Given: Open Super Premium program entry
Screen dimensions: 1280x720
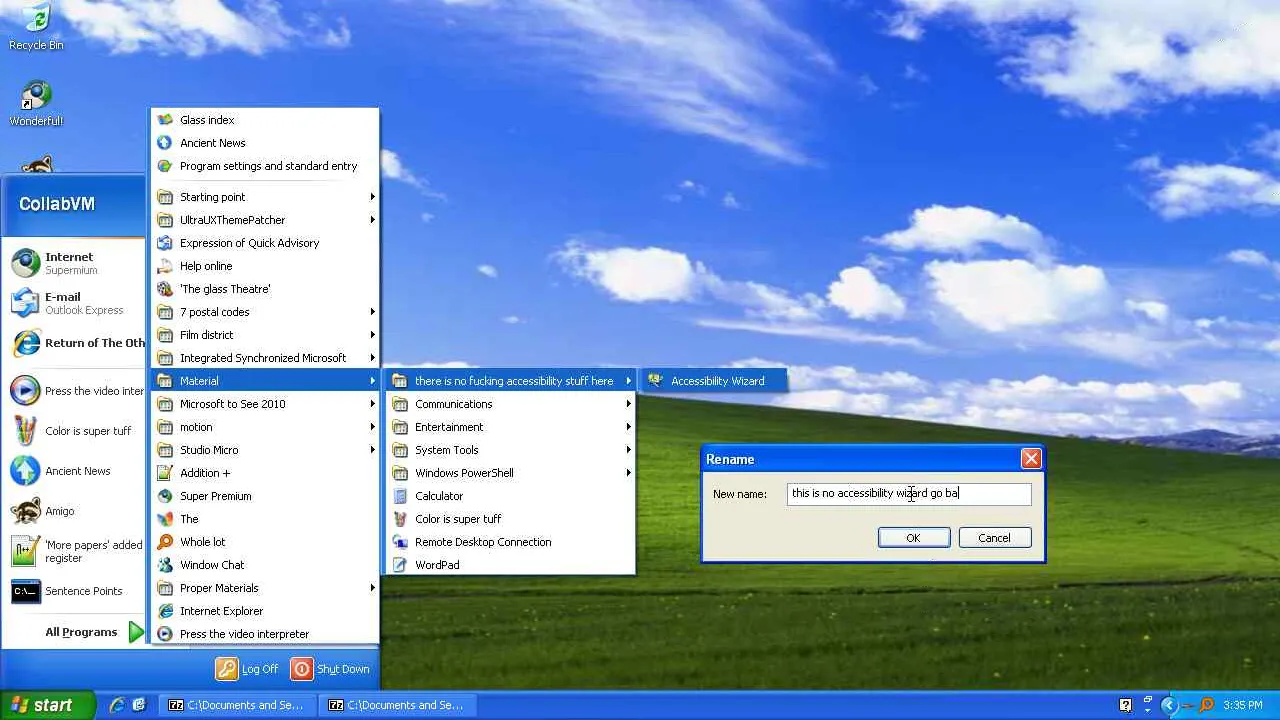Looking at the screenshot, I should pos(265,496).
